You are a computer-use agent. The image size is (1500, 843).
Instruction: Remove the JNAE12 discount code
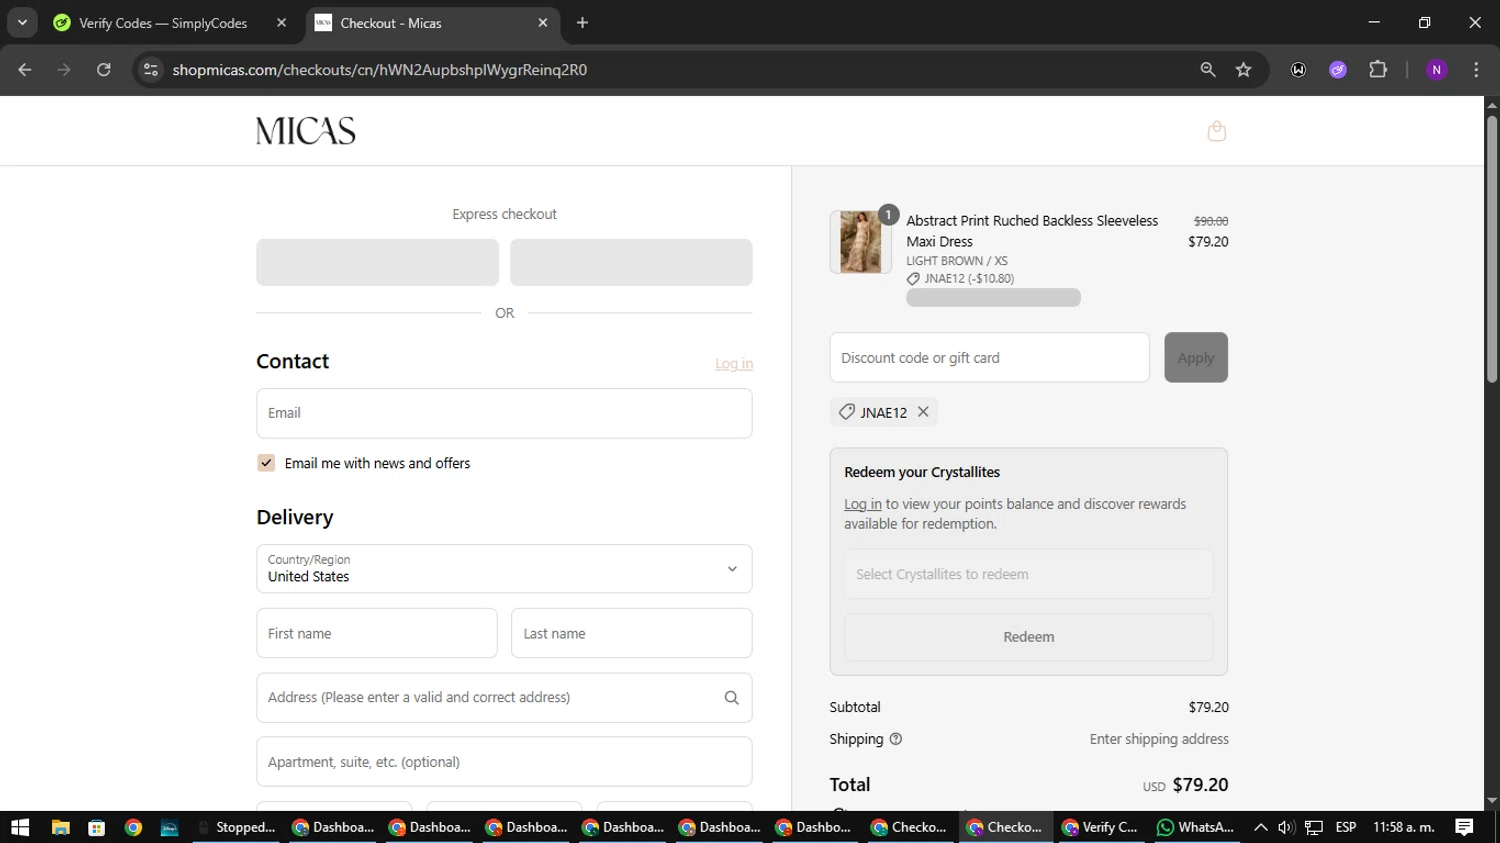pyautogui.click(x=923, y=412)
